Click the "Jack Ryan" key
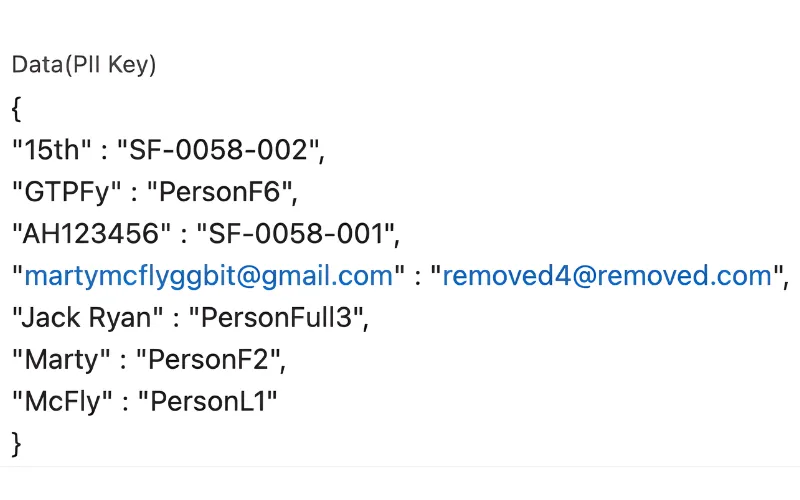 coord(88,318)
